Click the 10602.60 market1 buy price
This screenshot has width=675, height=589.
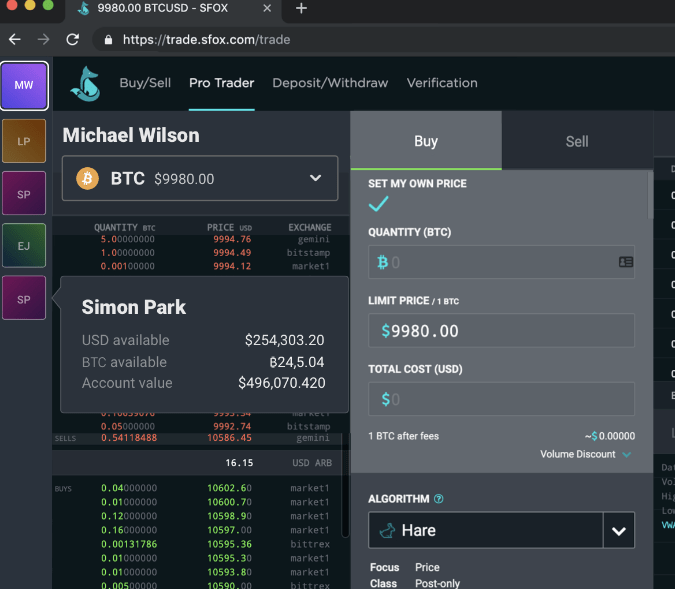[x=229, y=488]
